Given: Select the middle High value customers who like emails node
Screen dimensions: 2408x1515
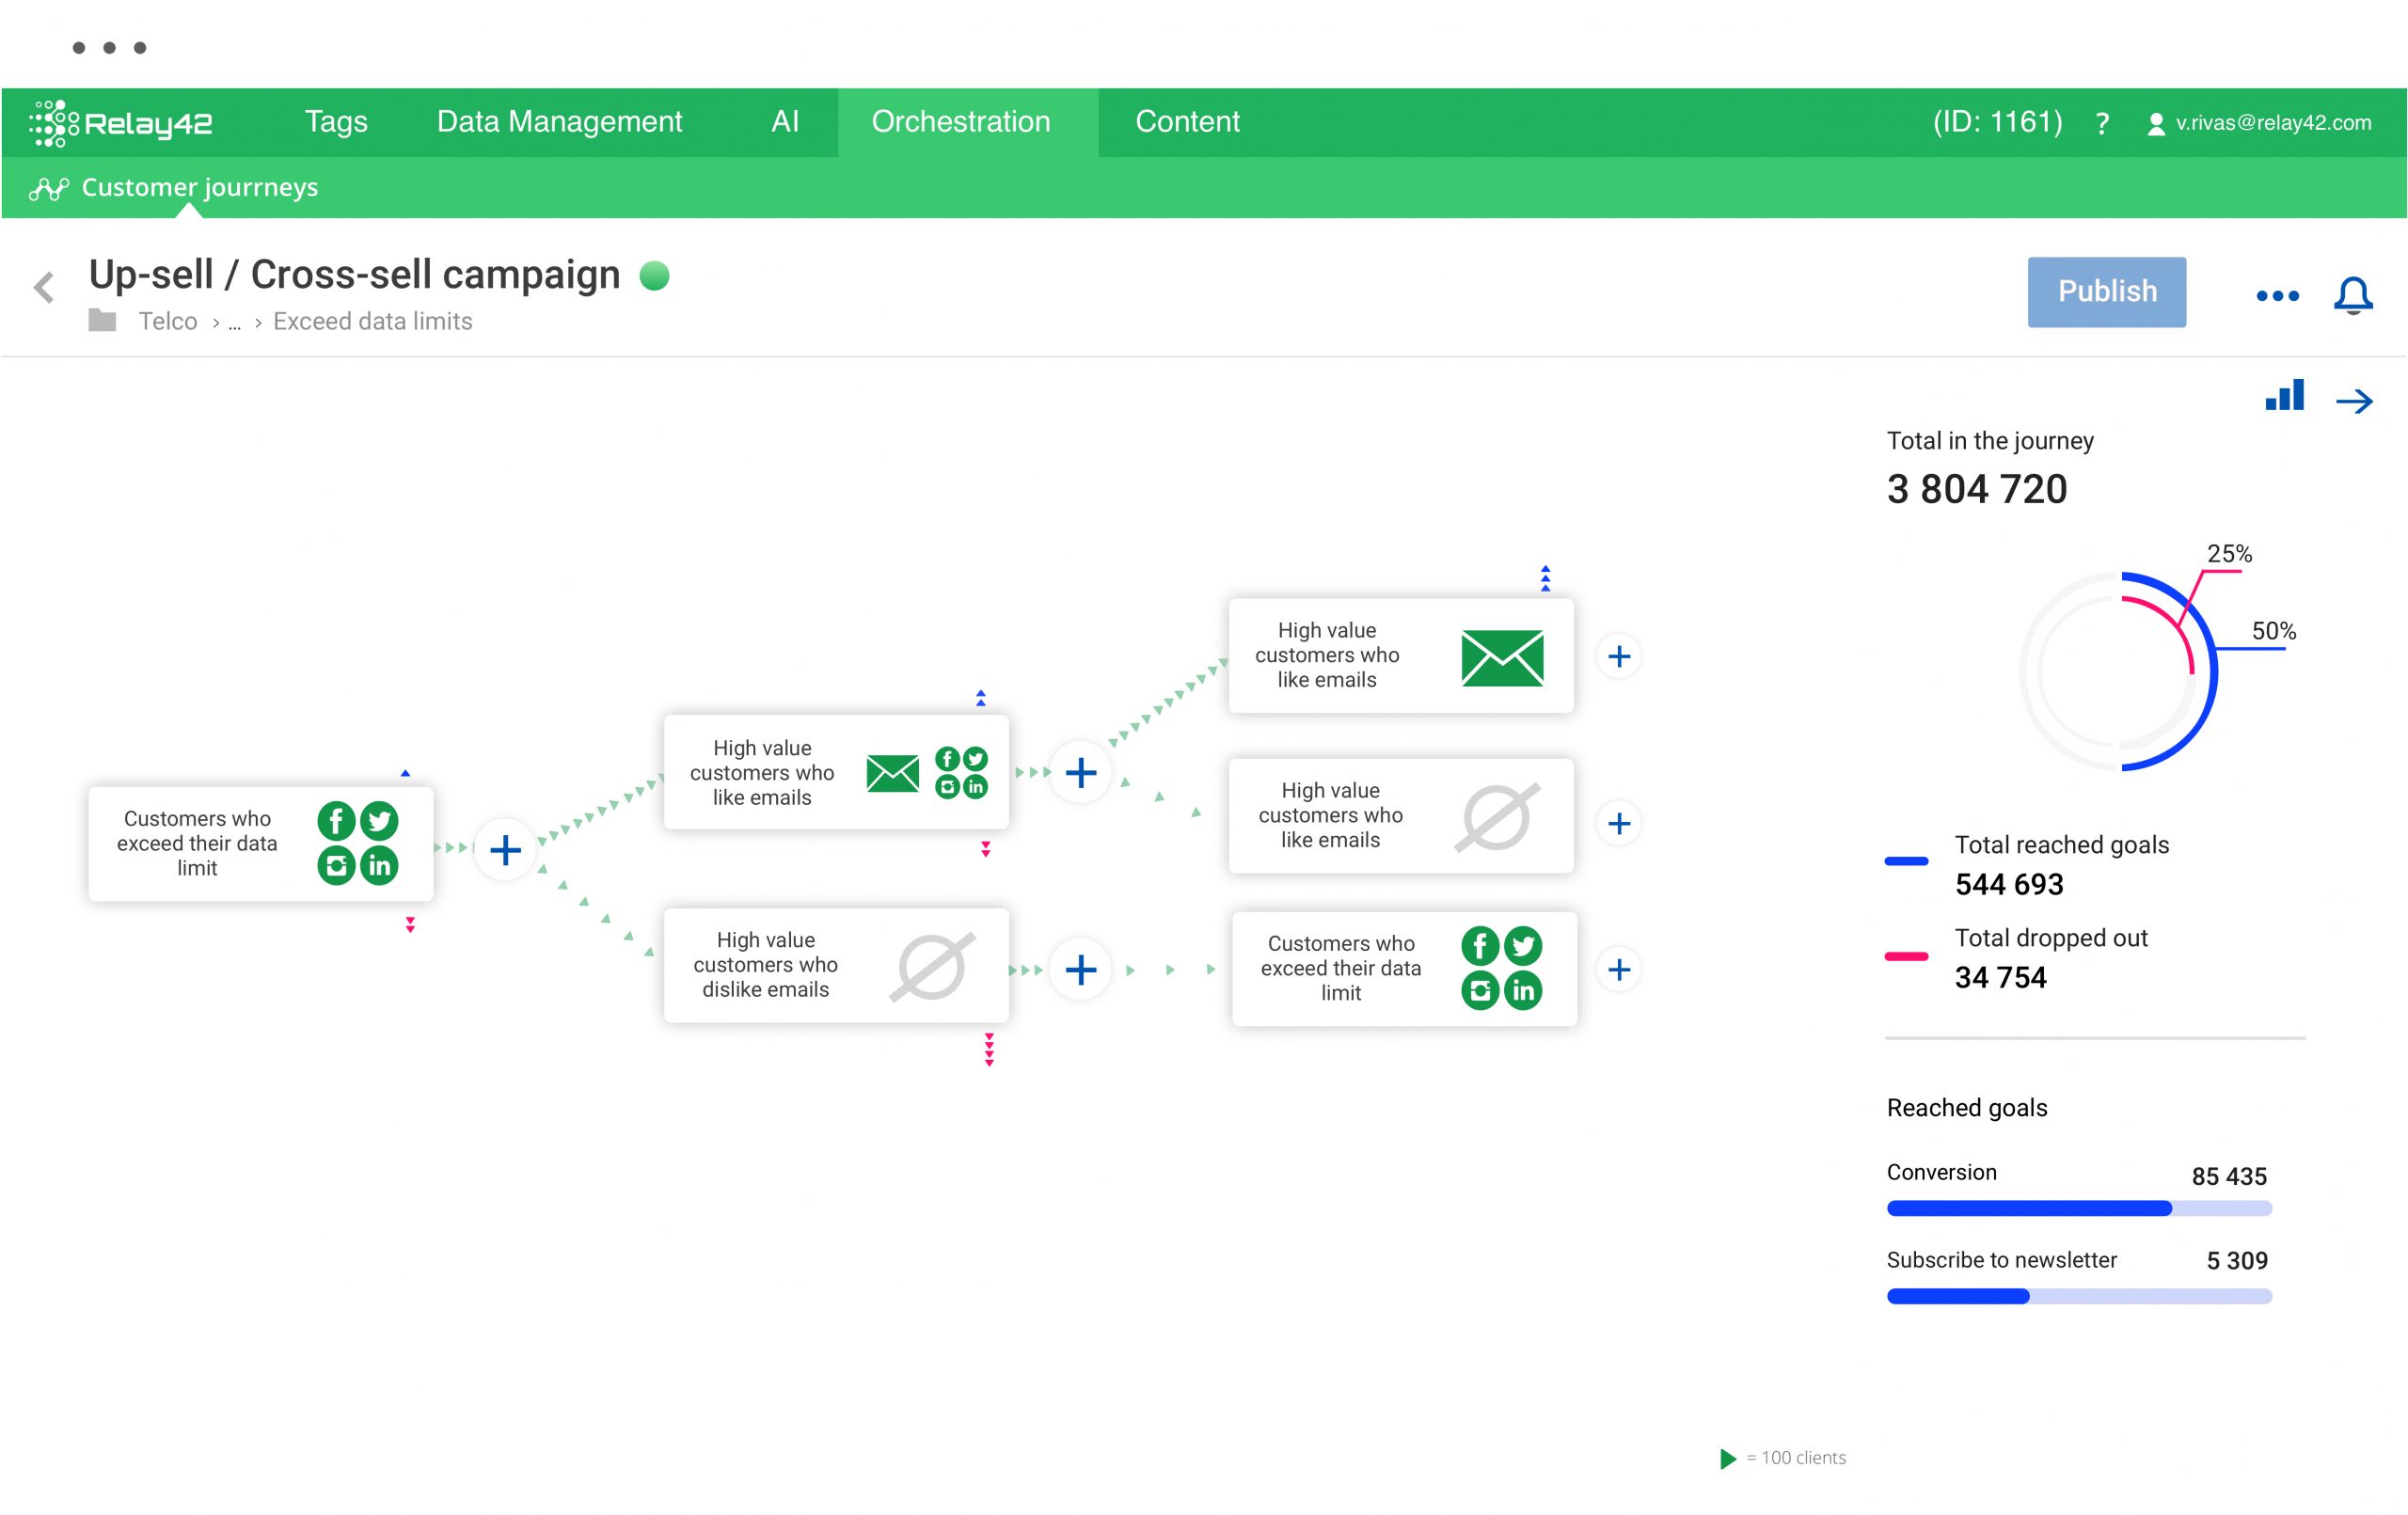Looking at the screenshot, I should (x=836, y=771).
